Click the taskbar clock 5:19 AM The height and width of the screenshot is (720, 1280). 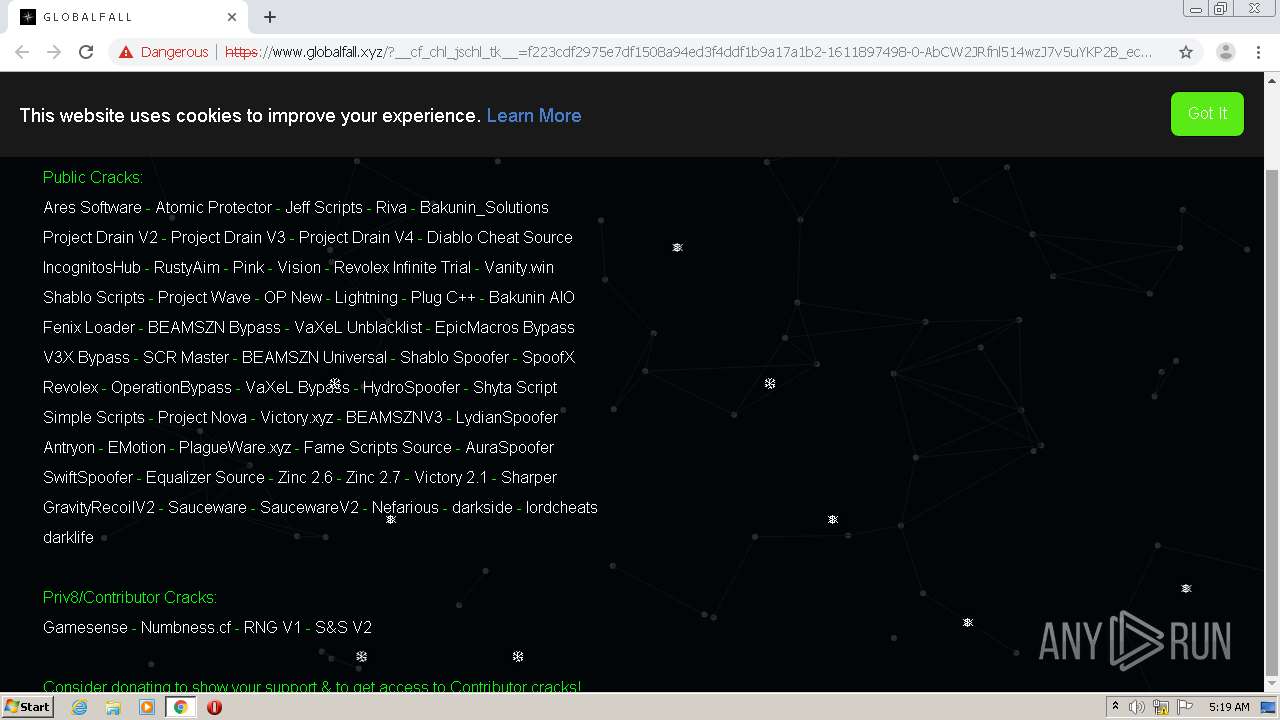point(1229,707)
